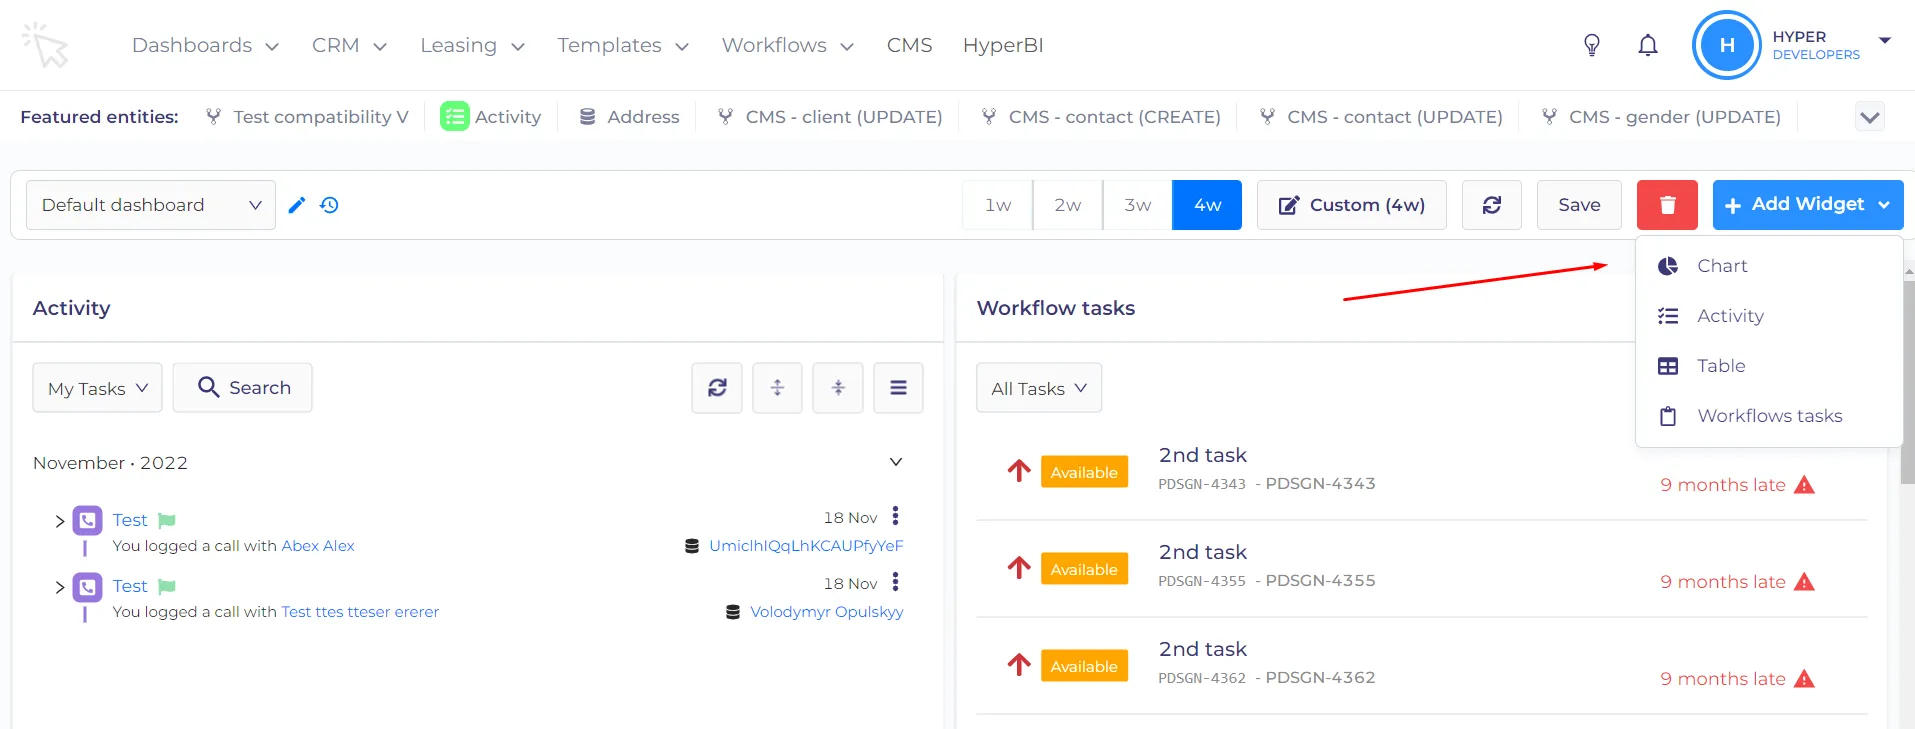Click the Custom (4w) button

pyautogui.click(x=1351, y=205)
